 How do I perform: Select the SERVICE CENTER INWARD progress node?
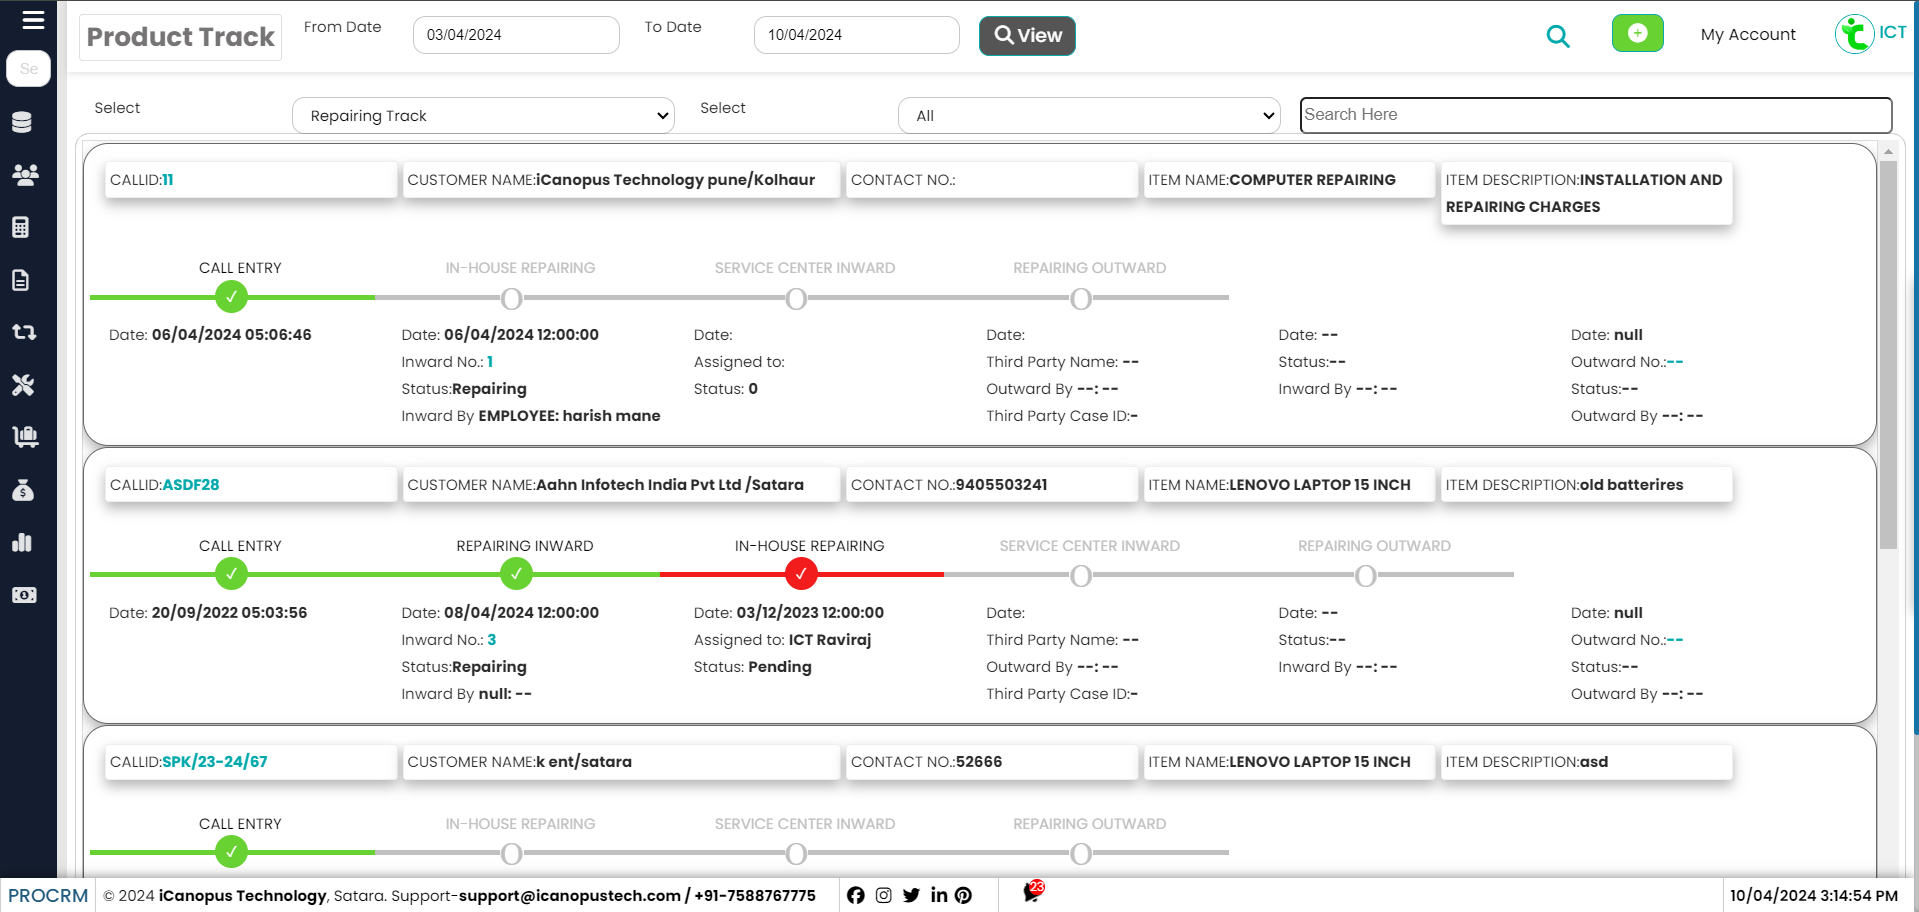point(1080,575)
